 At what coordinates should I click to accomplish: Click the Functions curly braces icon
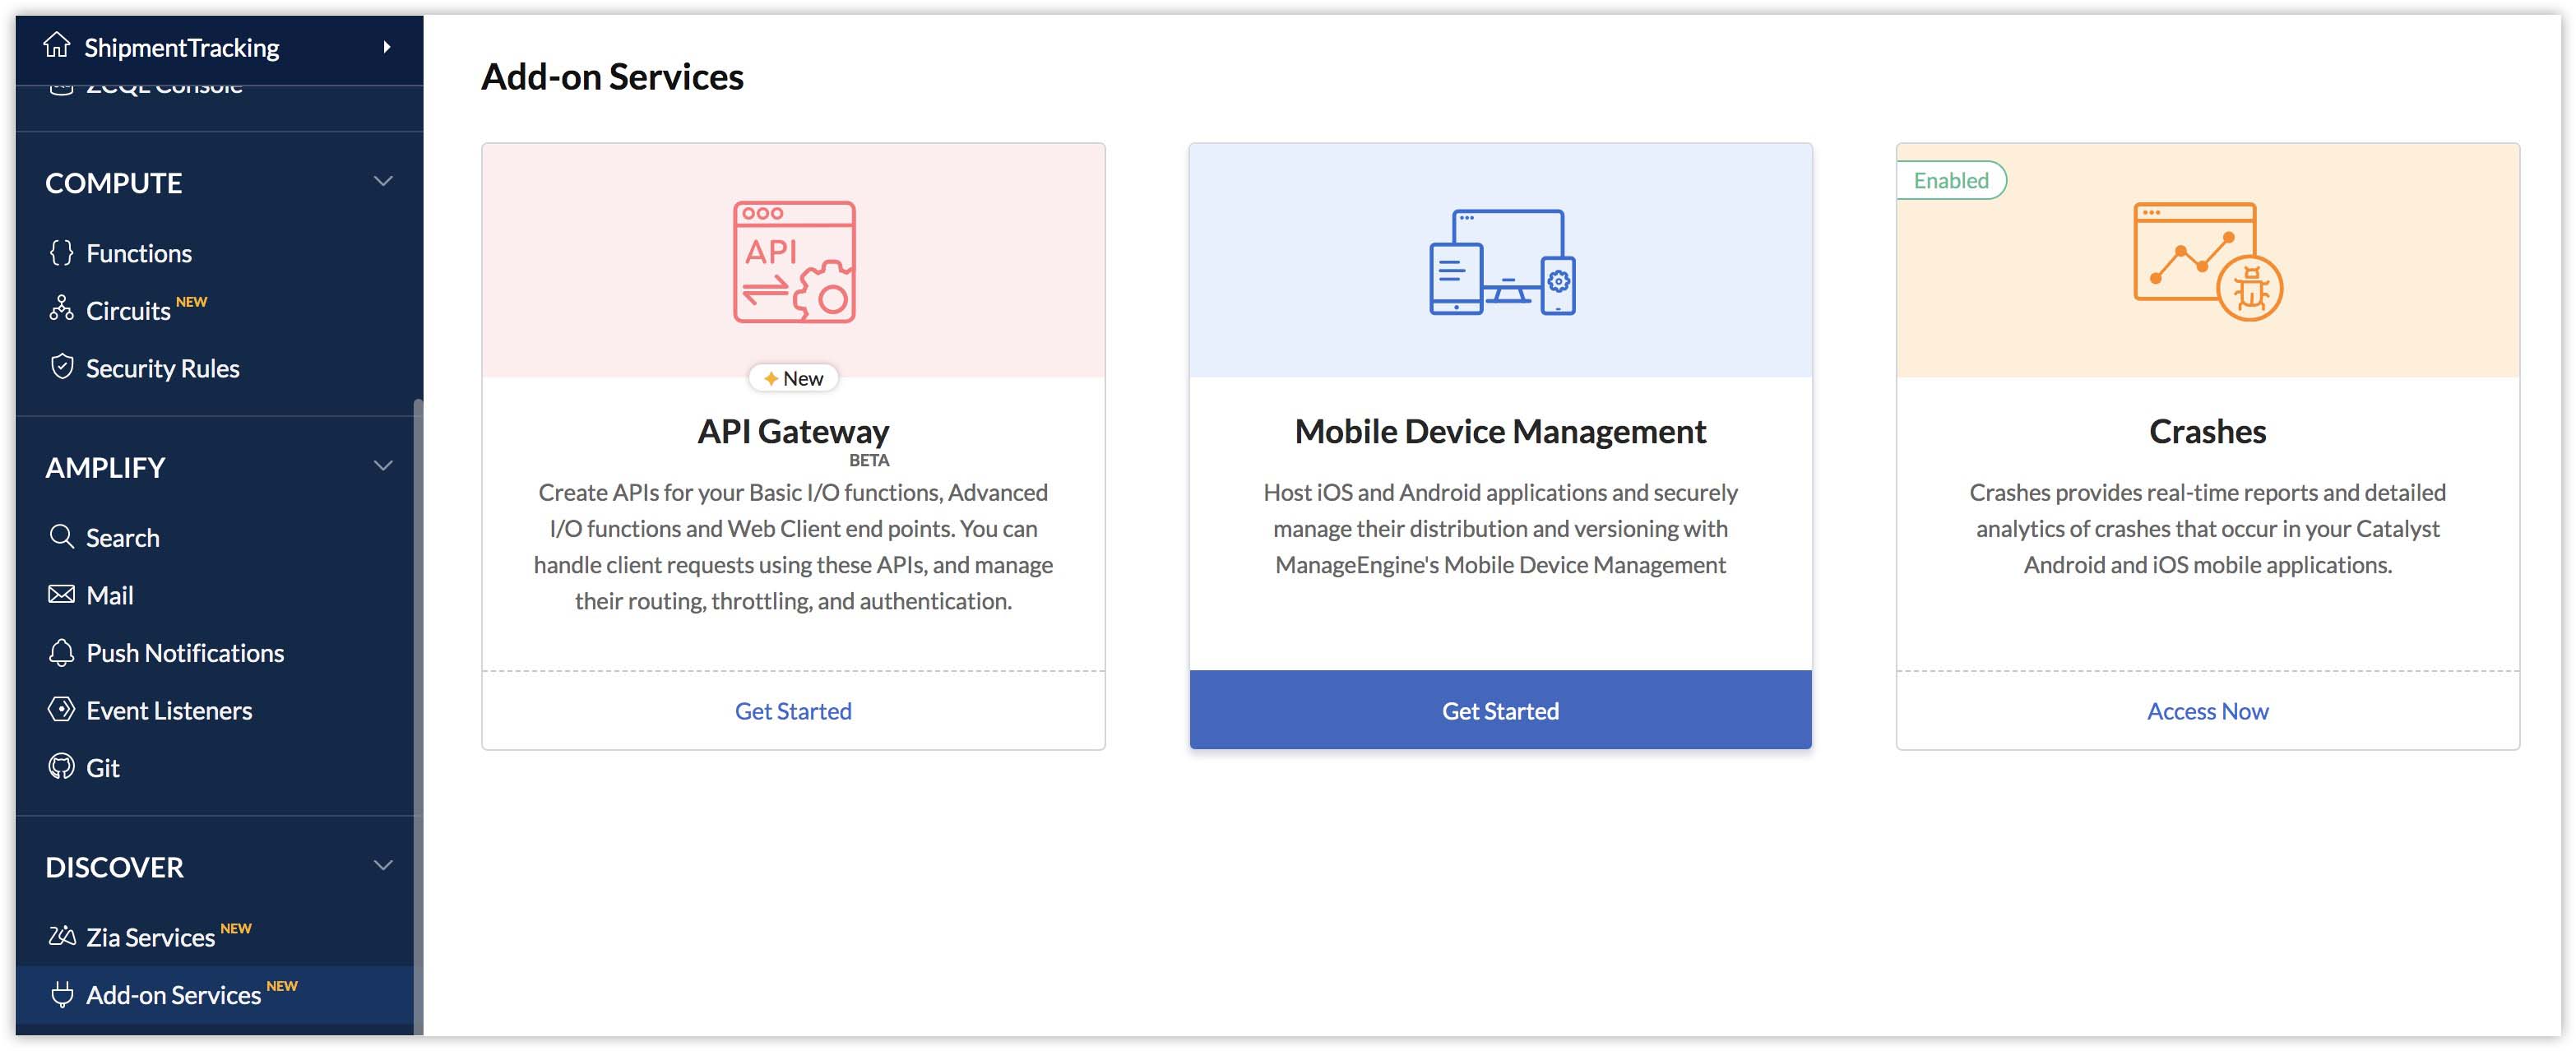(x=61, y=252)
